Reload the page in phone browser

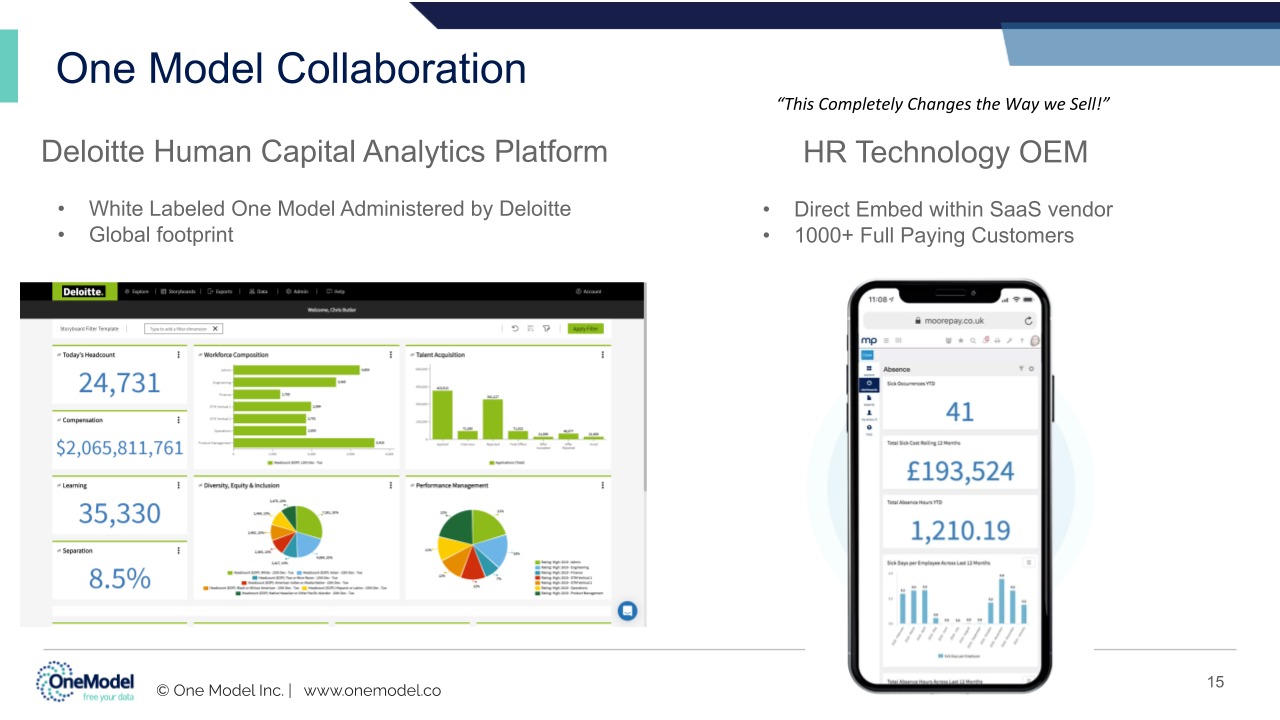tap(1028, 321)
